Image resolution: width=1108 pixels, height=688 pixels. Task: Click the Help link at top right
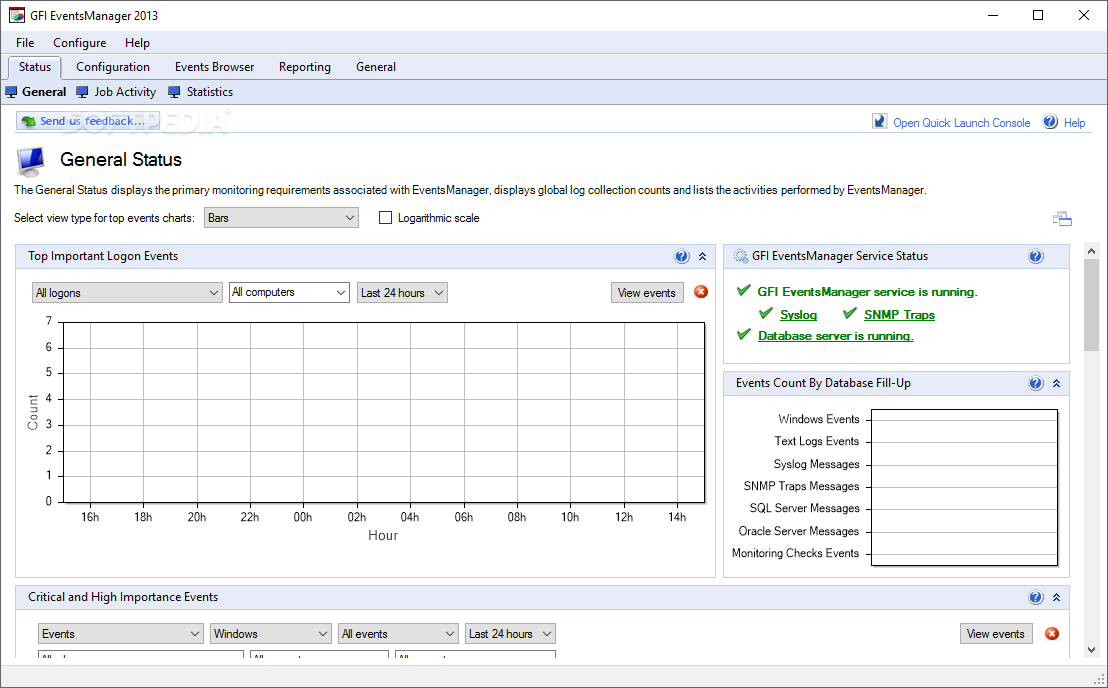[1074, 122]
